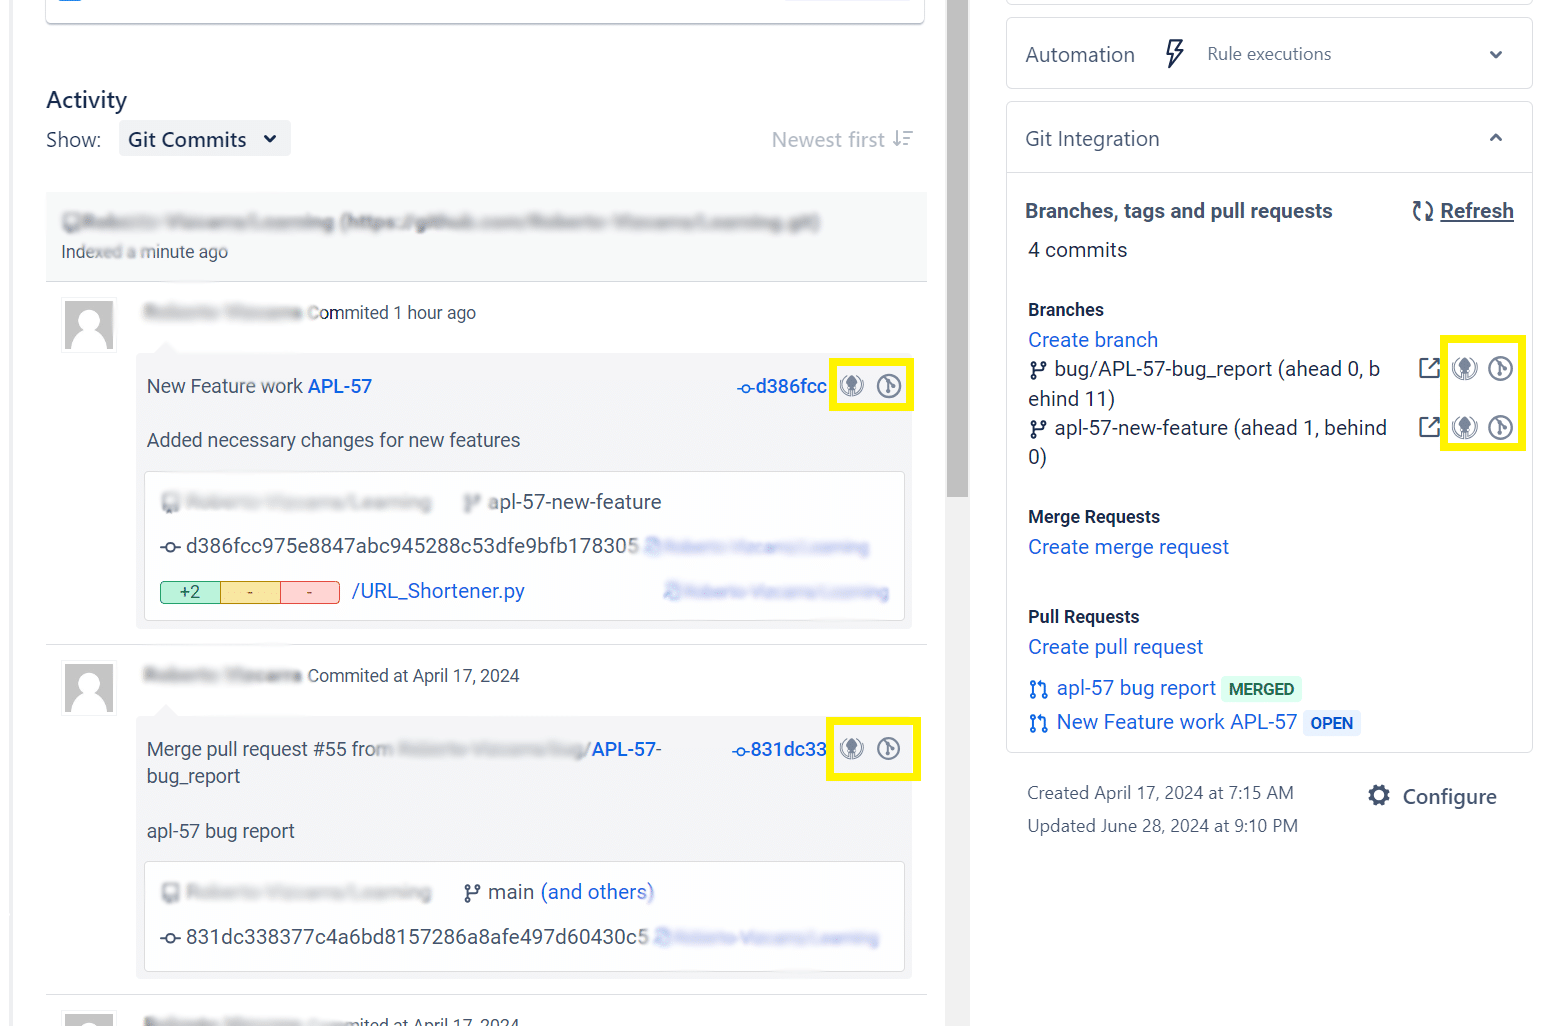Click pull request icon beside apl-57 bug report
1554x1026 pixels.
point(1038,689)
